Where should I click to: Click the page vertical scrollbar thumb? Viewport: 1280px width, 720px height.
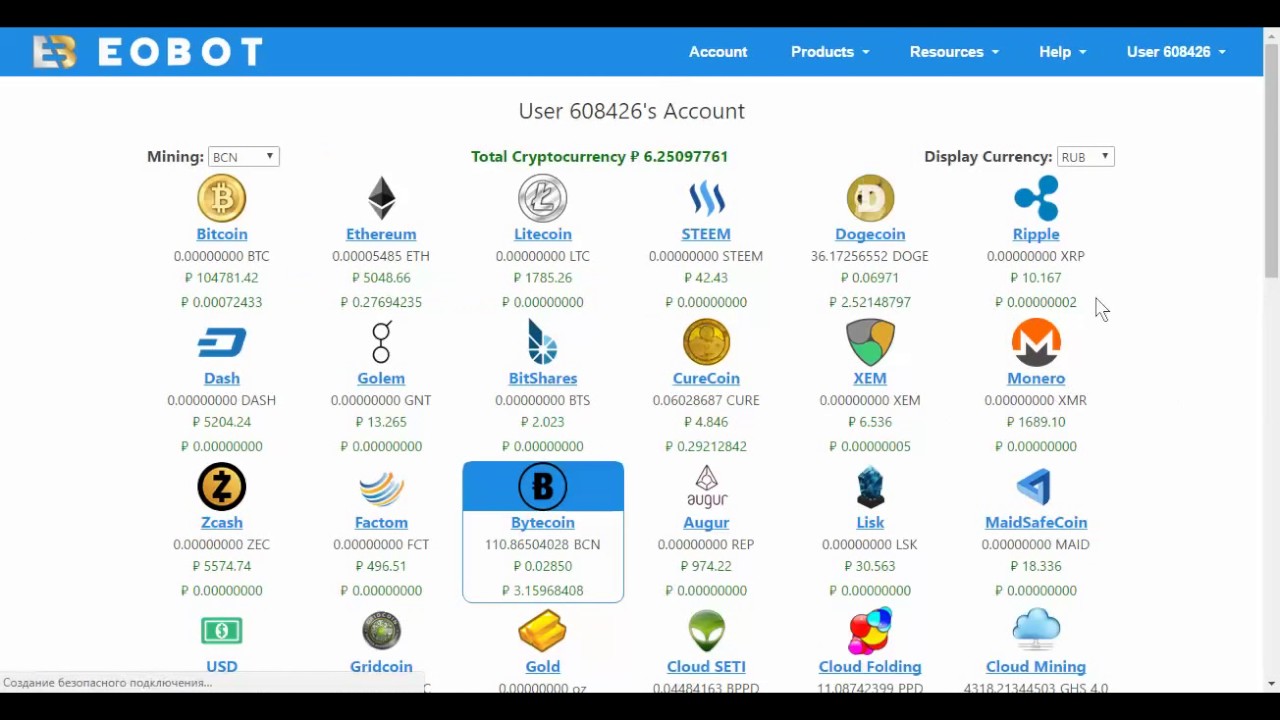point(1271,160)
